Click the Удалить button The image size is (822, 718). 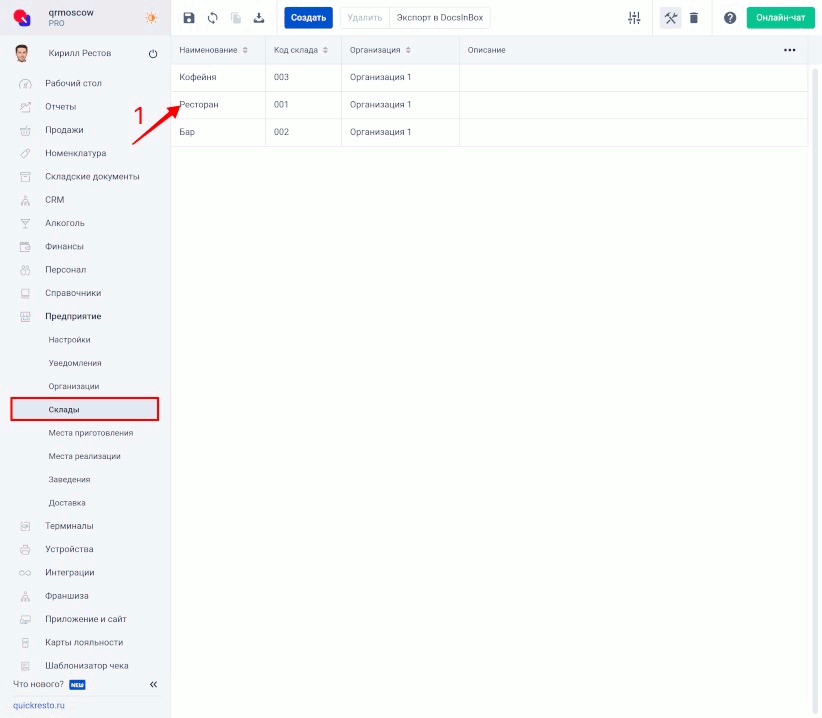click(365, 18)
